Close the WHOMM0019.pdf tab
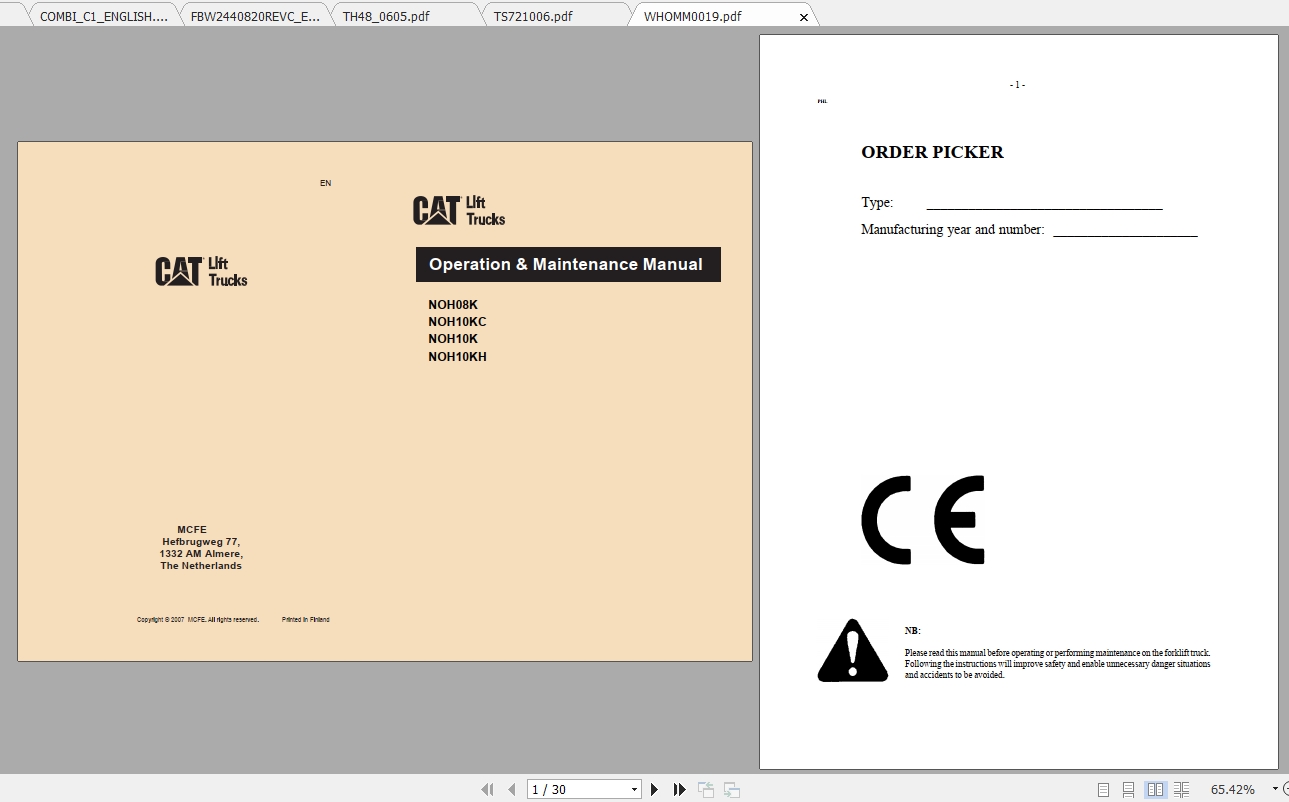This screenshot has width=1289, height=802. pos(804,16)
